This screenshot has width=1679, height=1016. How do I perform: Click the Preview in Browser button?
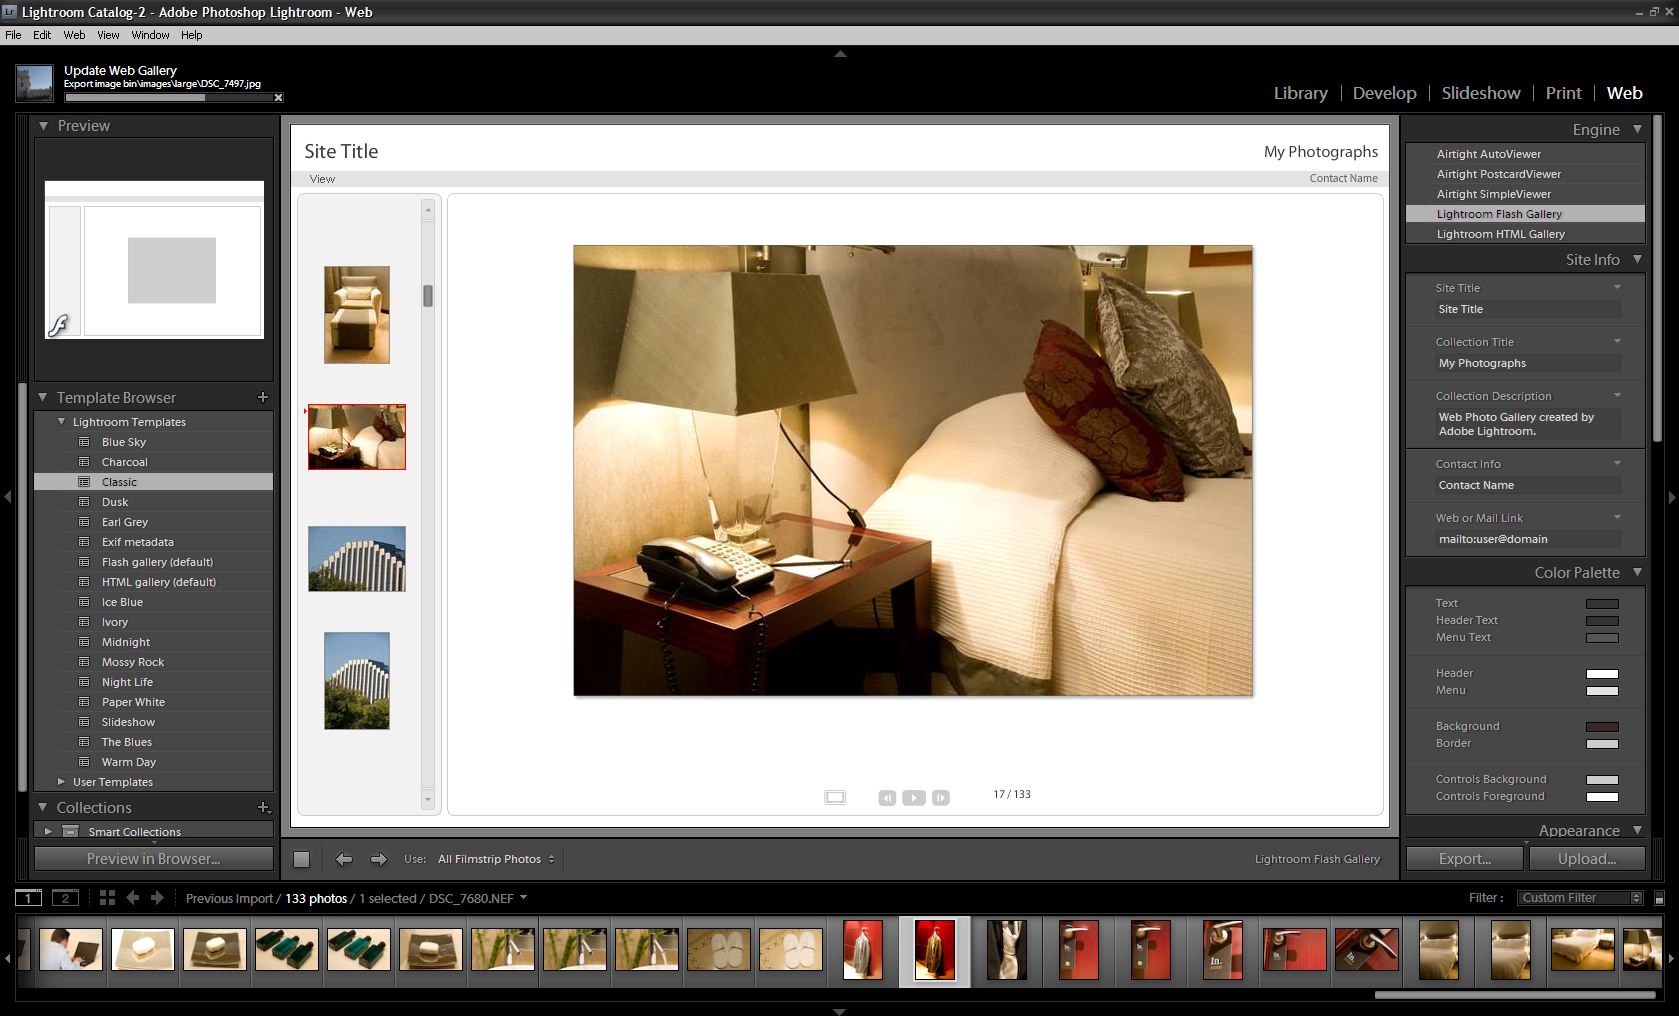(x=153, y=859)
